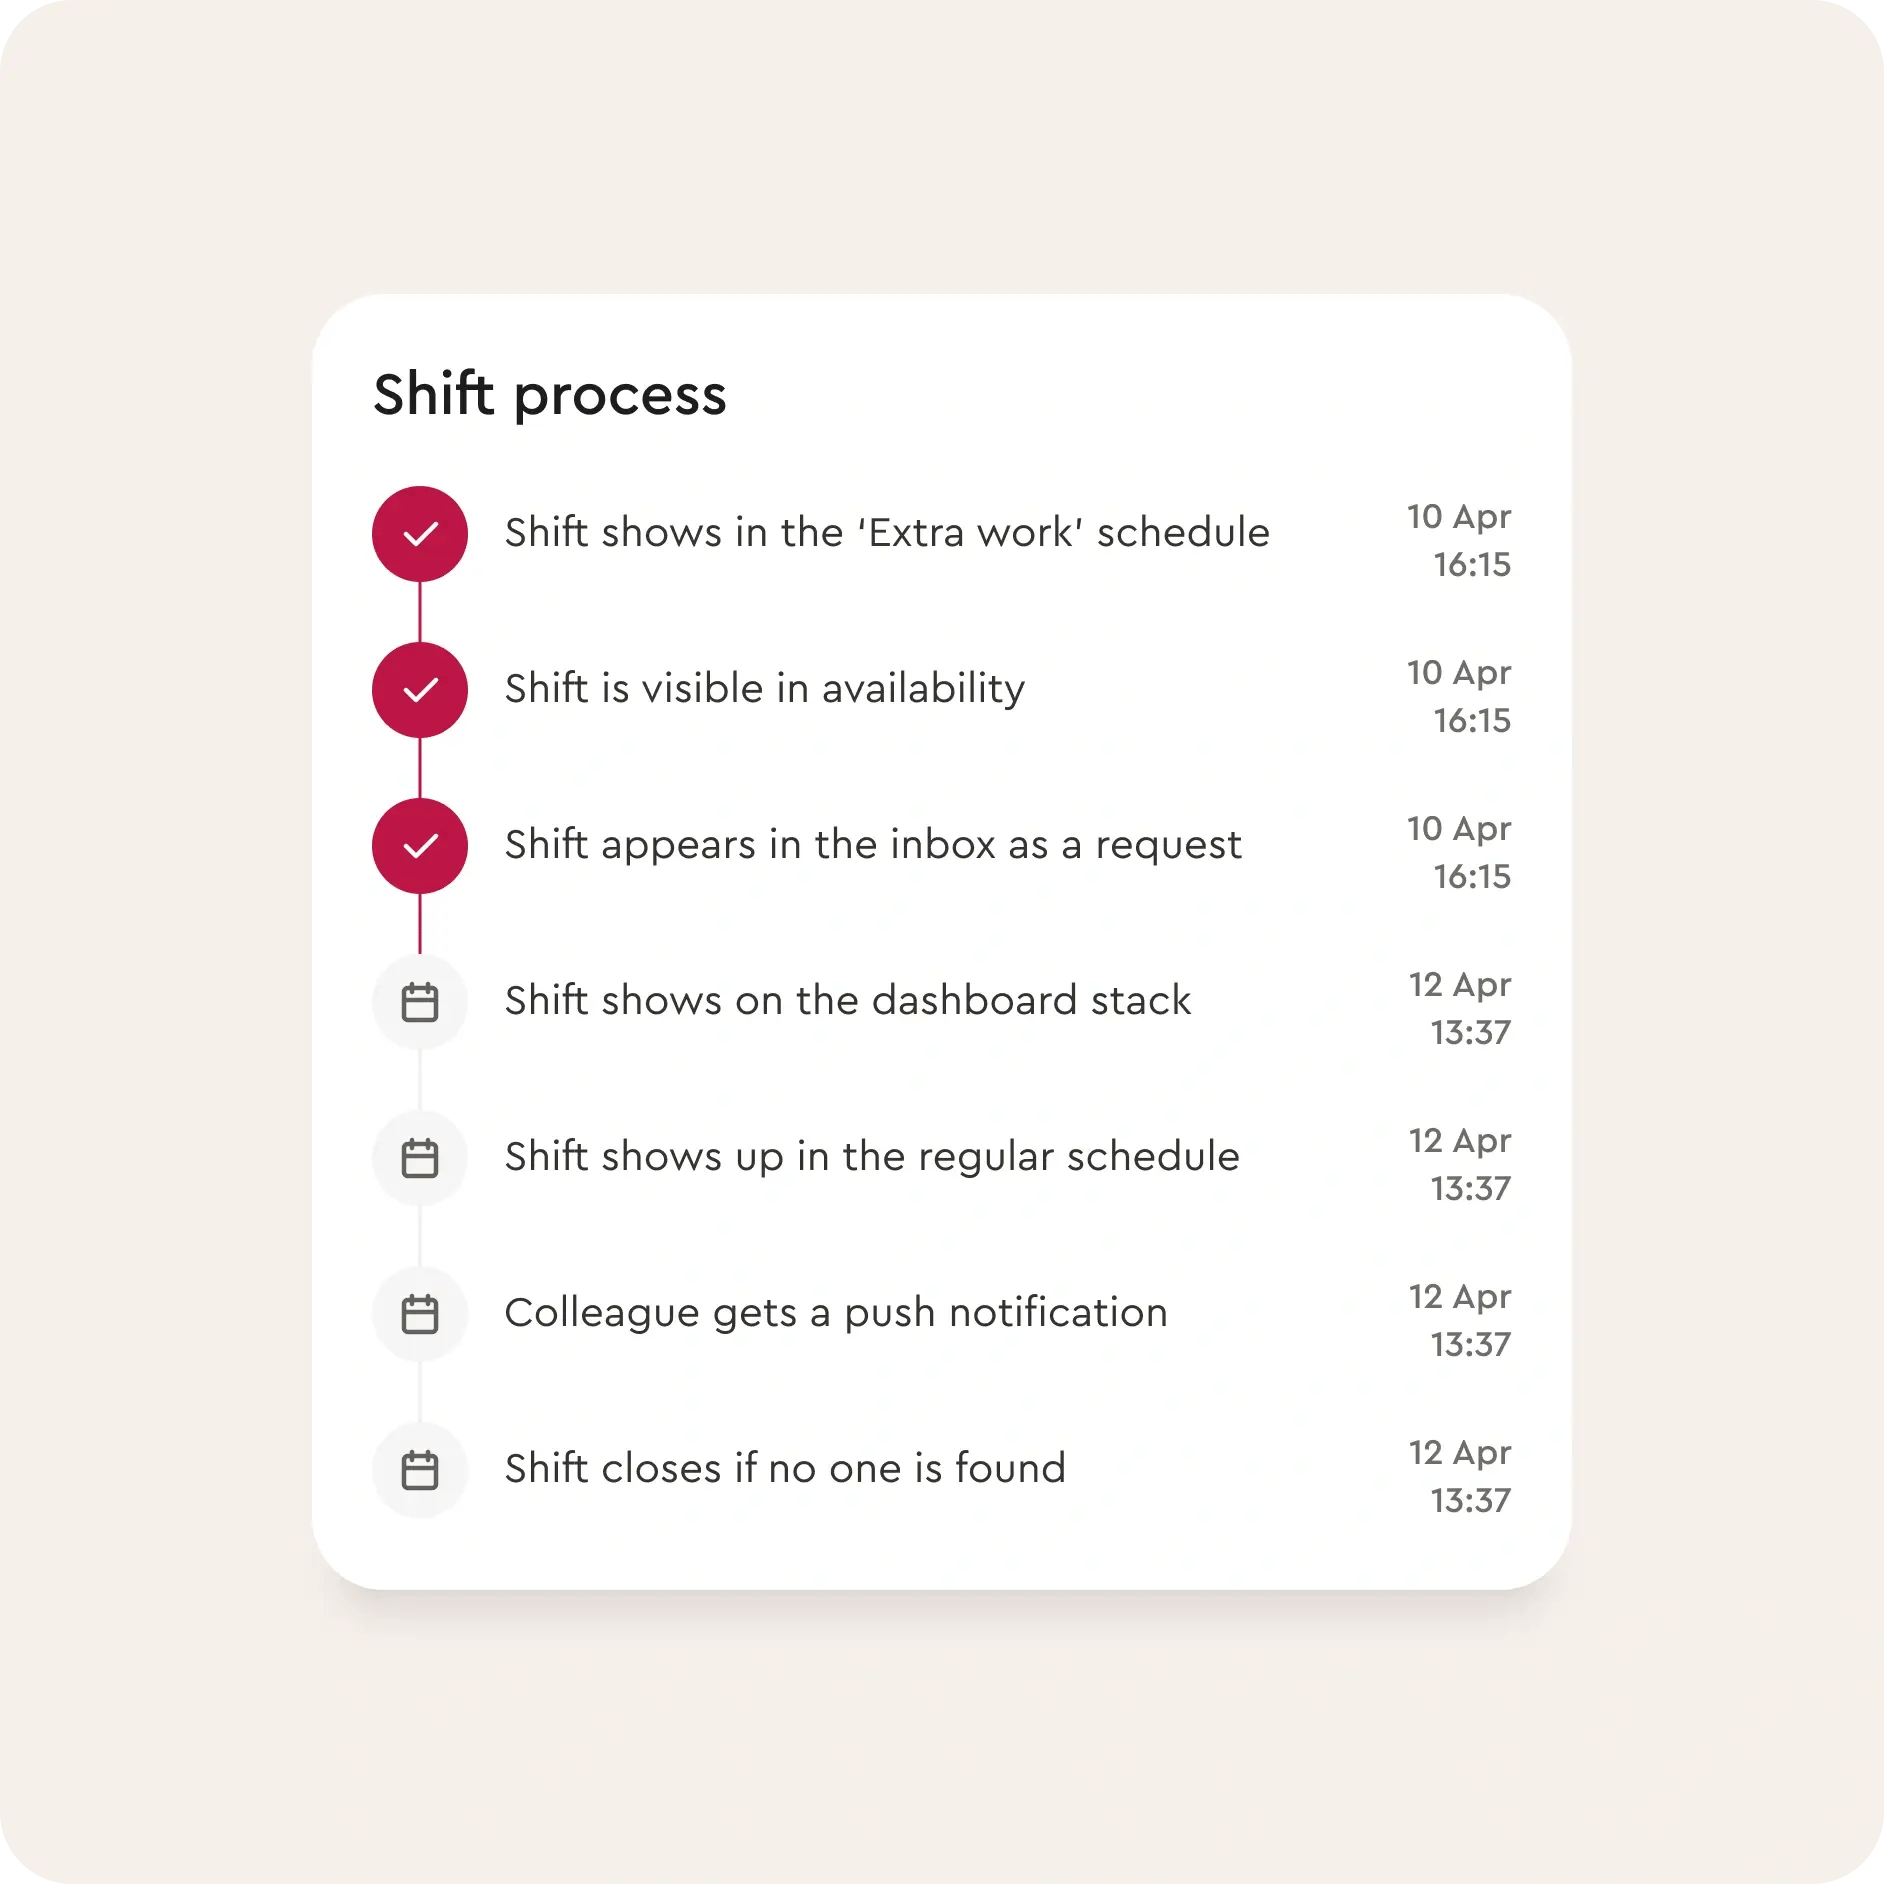Screen dimensions: 1884x1884
Task: Select 'Shift shows up in the regular schedule'
Action: click(871, 1157)
